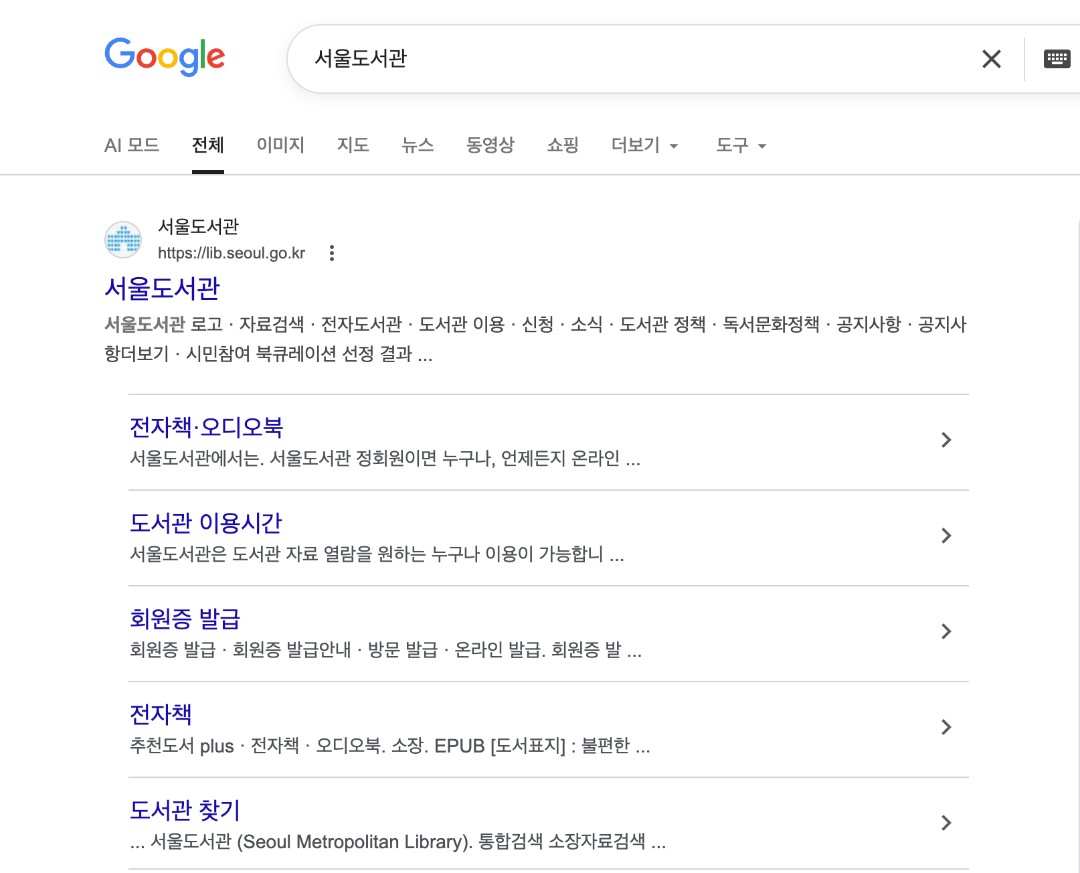The height and width of the screenshot is (873, 1080).
Task: Expand the 더보기 dropdown
Action: [x=645, y=145]
